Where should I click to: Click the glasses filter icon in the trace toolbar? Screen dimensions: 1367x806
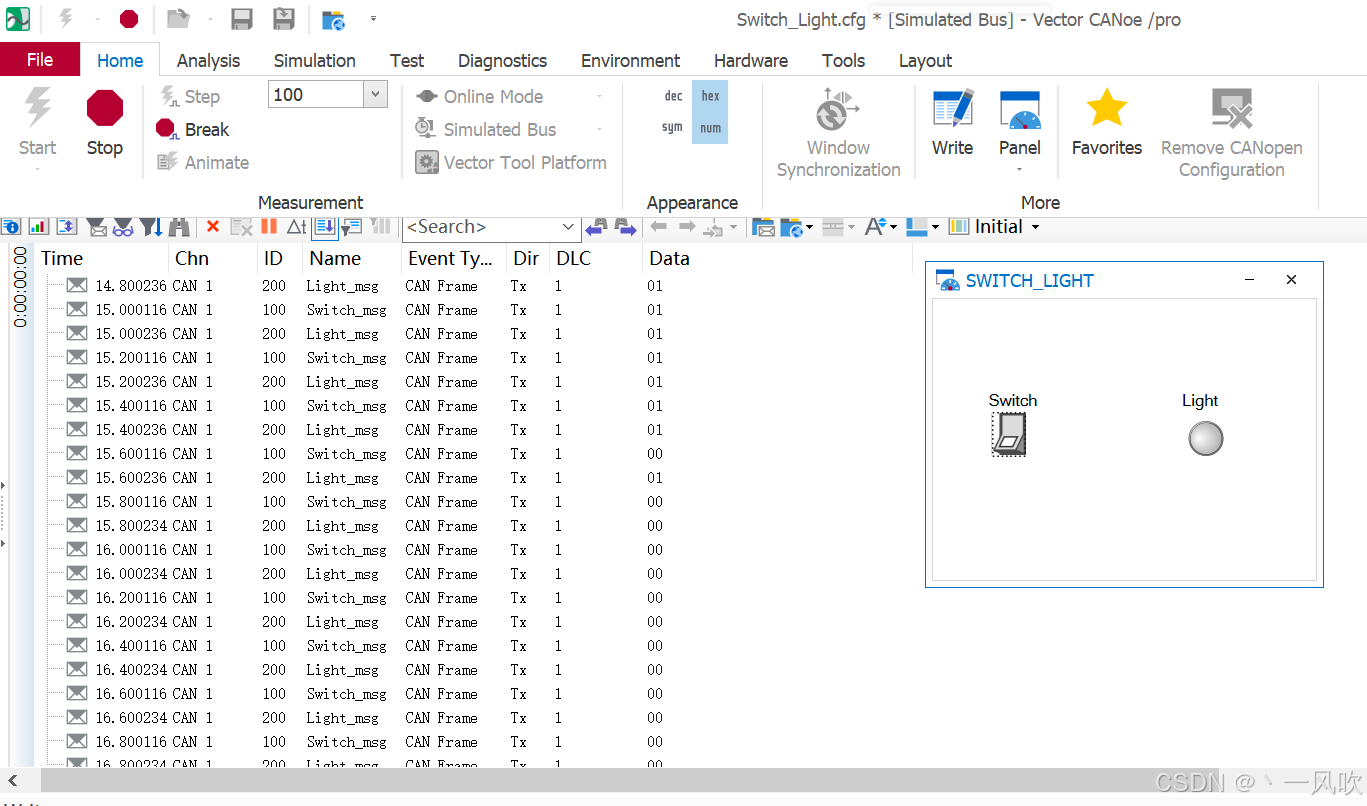click(x=123, y=227)
